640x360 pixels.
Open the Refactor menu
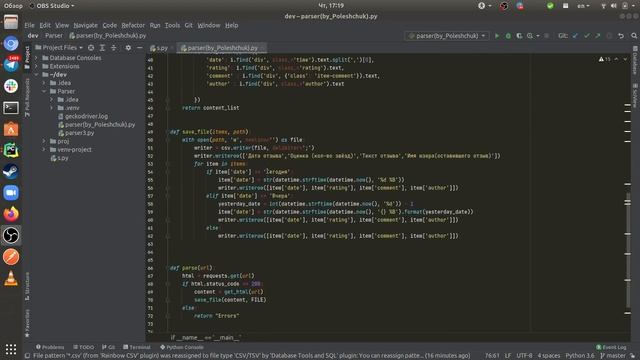133,25
